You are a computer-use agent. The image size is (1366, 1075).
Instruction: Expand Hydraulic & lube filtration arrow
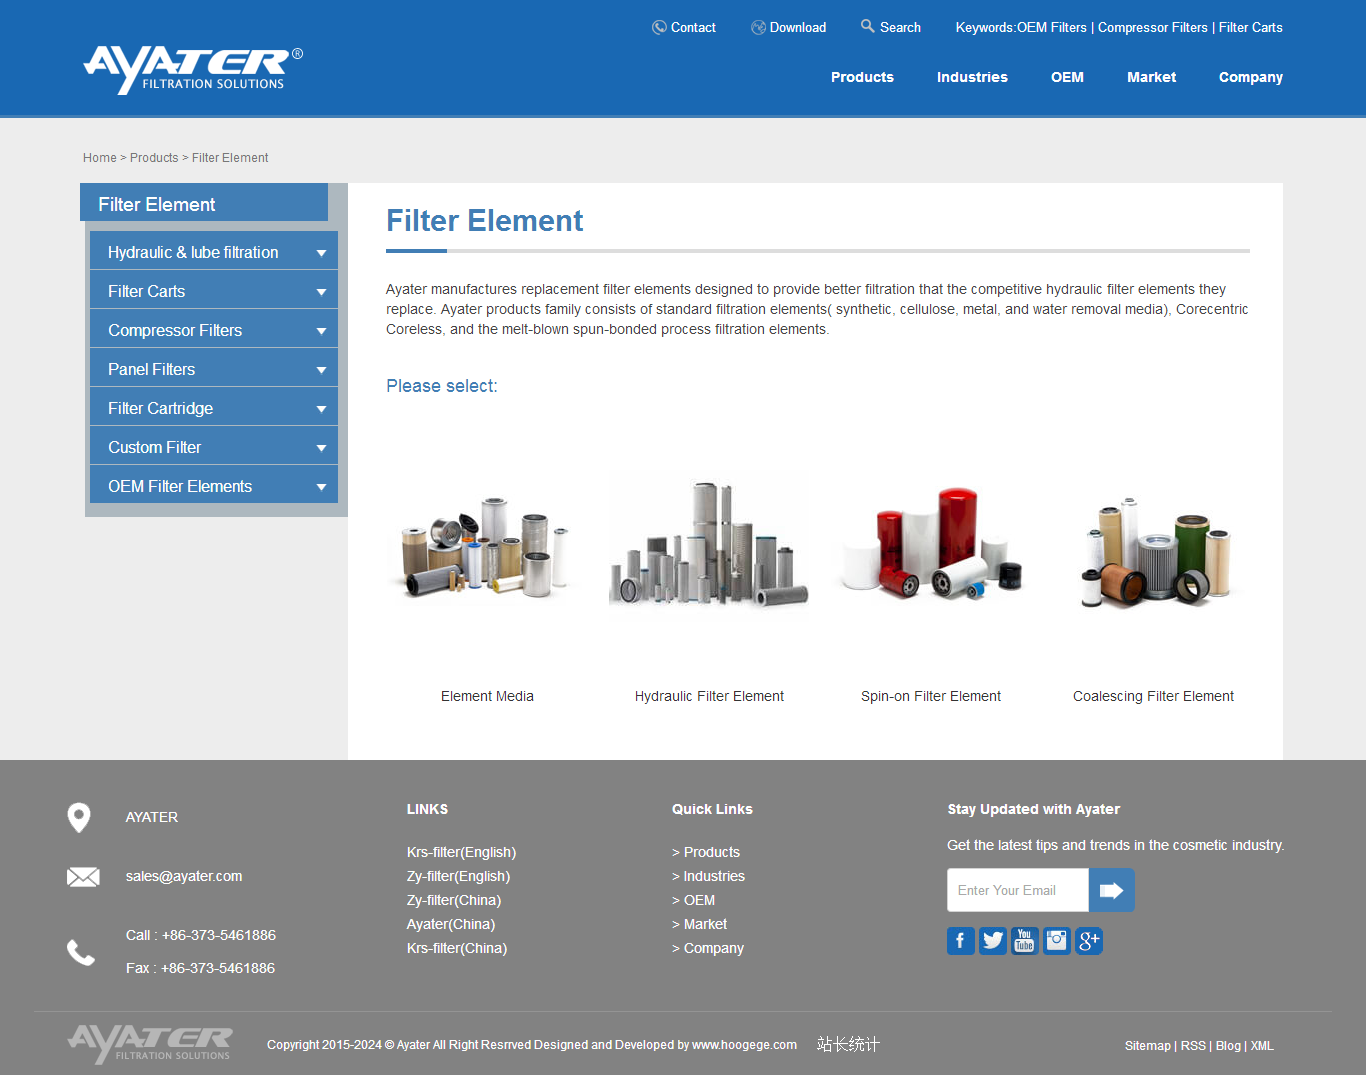pos(321,253)
